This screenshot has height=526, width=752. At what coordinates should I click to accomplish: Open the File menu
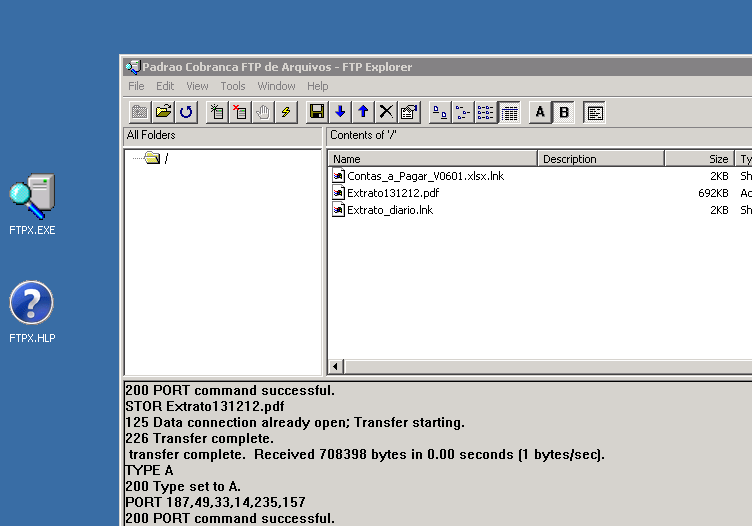pos(136,86)
